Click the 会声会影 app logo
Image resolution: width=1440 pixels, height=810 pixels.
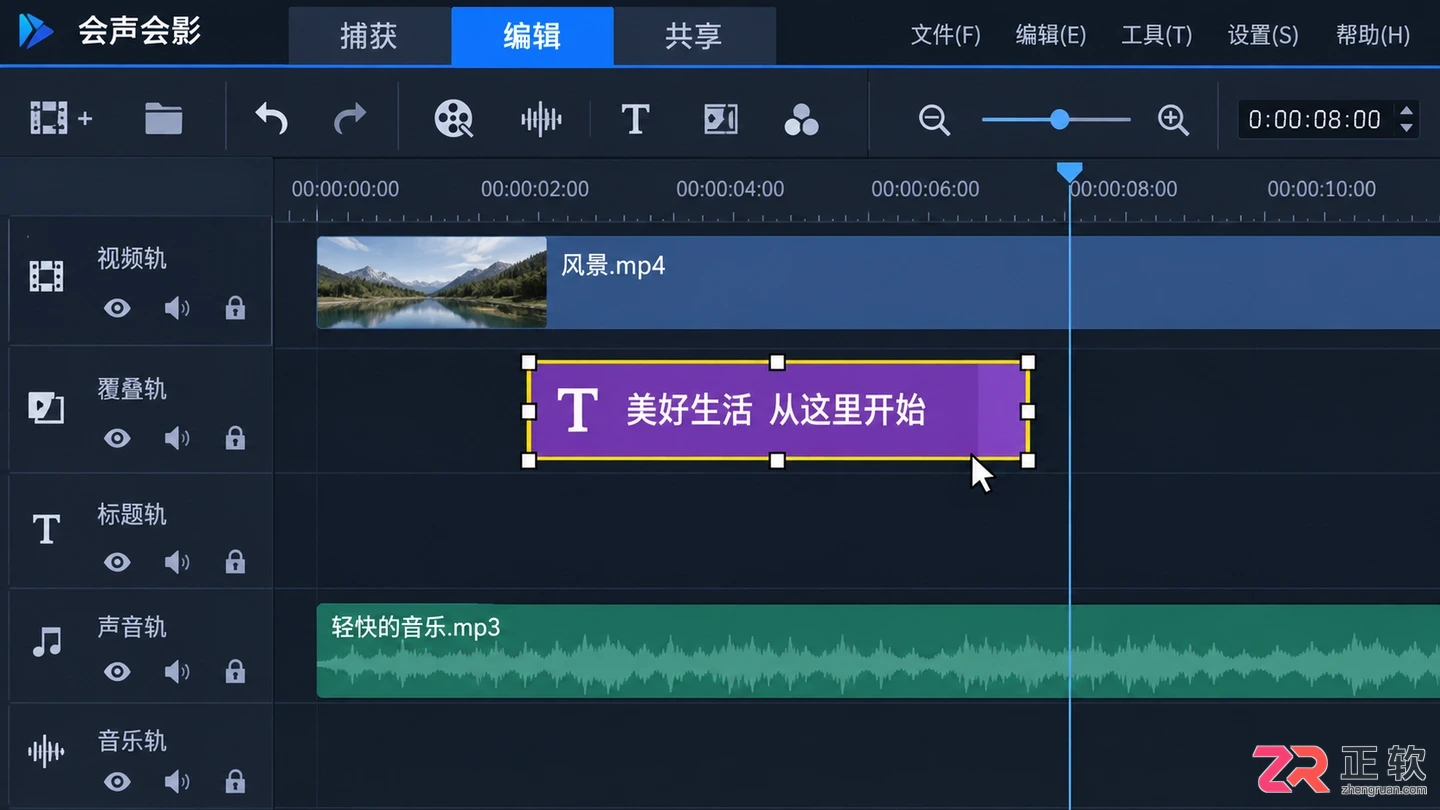click(x=36, y=32)
